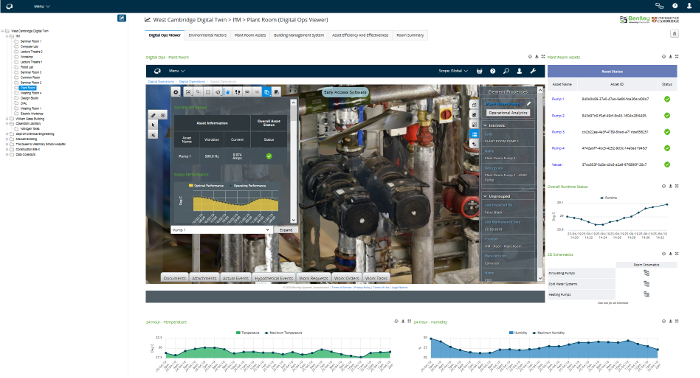
Task: Open the Heating Pumps schematic icon
Action: pos(646,294)
